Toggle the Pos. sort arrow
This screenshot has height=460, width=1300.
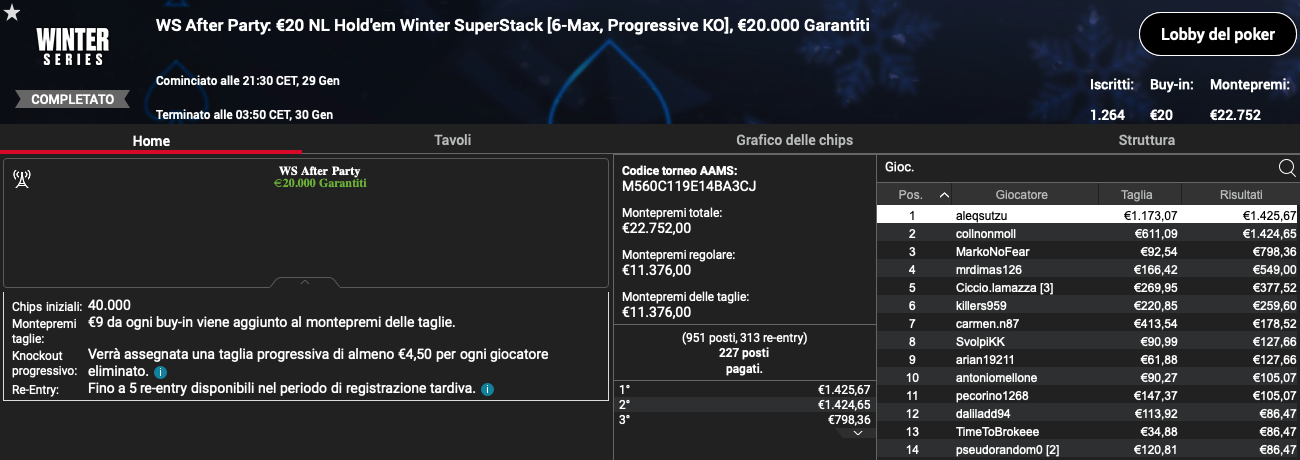(944, 195)
